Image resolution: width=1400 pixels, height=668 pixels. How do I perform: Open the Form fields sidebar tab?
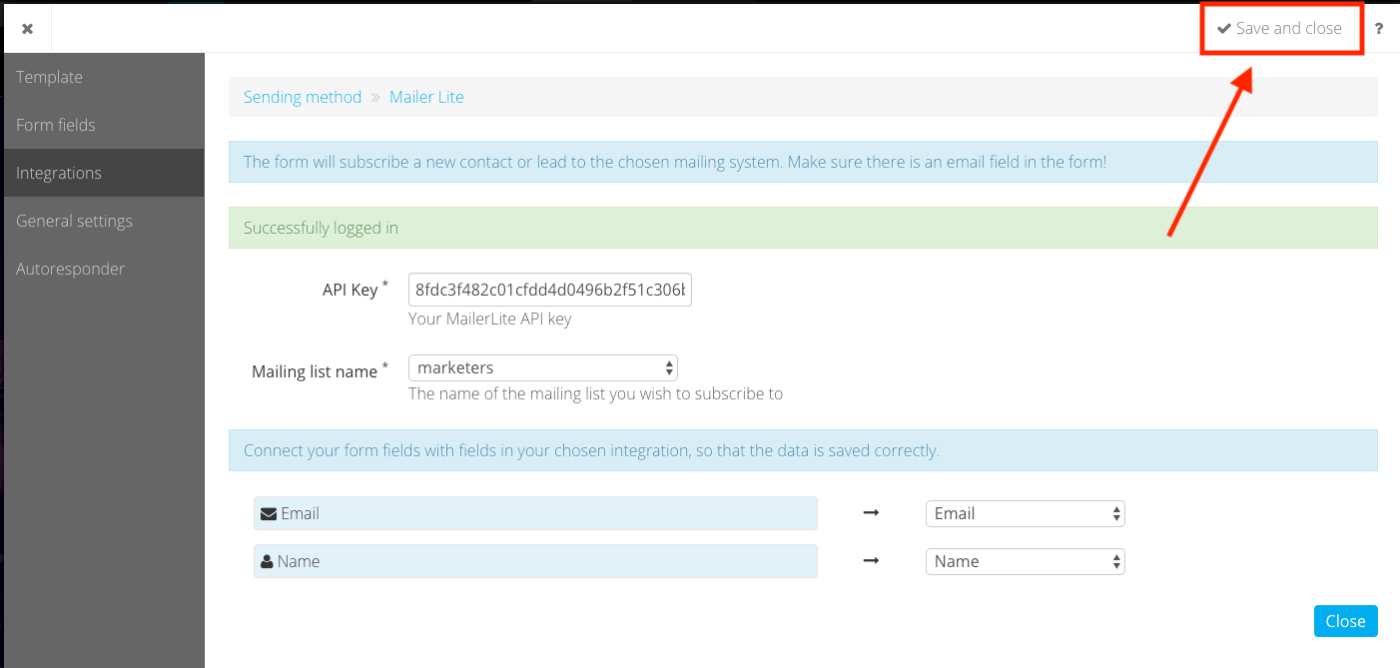coord(104,125)
